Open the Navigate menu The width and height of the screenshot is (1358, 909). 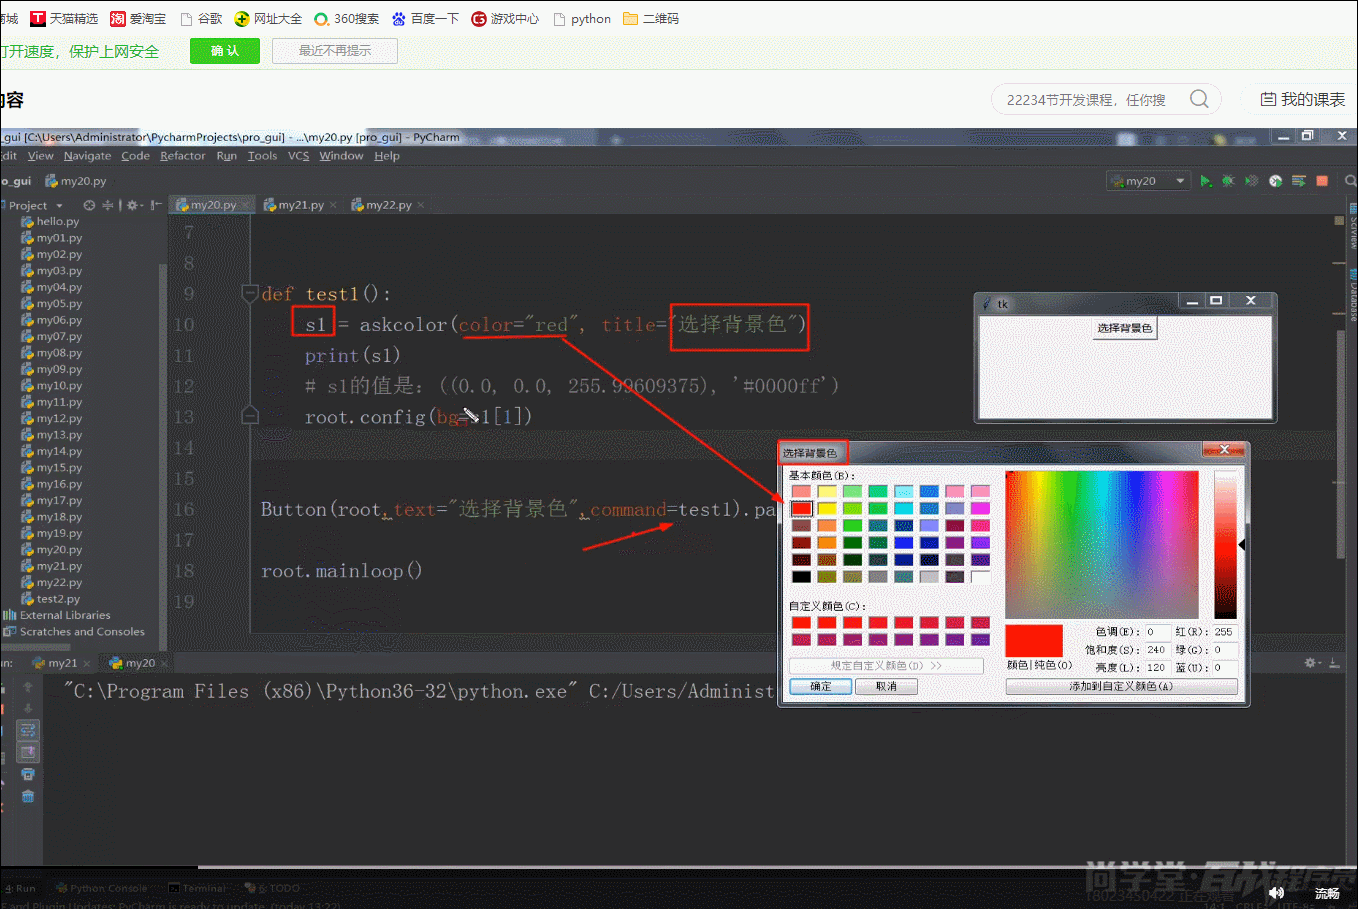point(88,156)
